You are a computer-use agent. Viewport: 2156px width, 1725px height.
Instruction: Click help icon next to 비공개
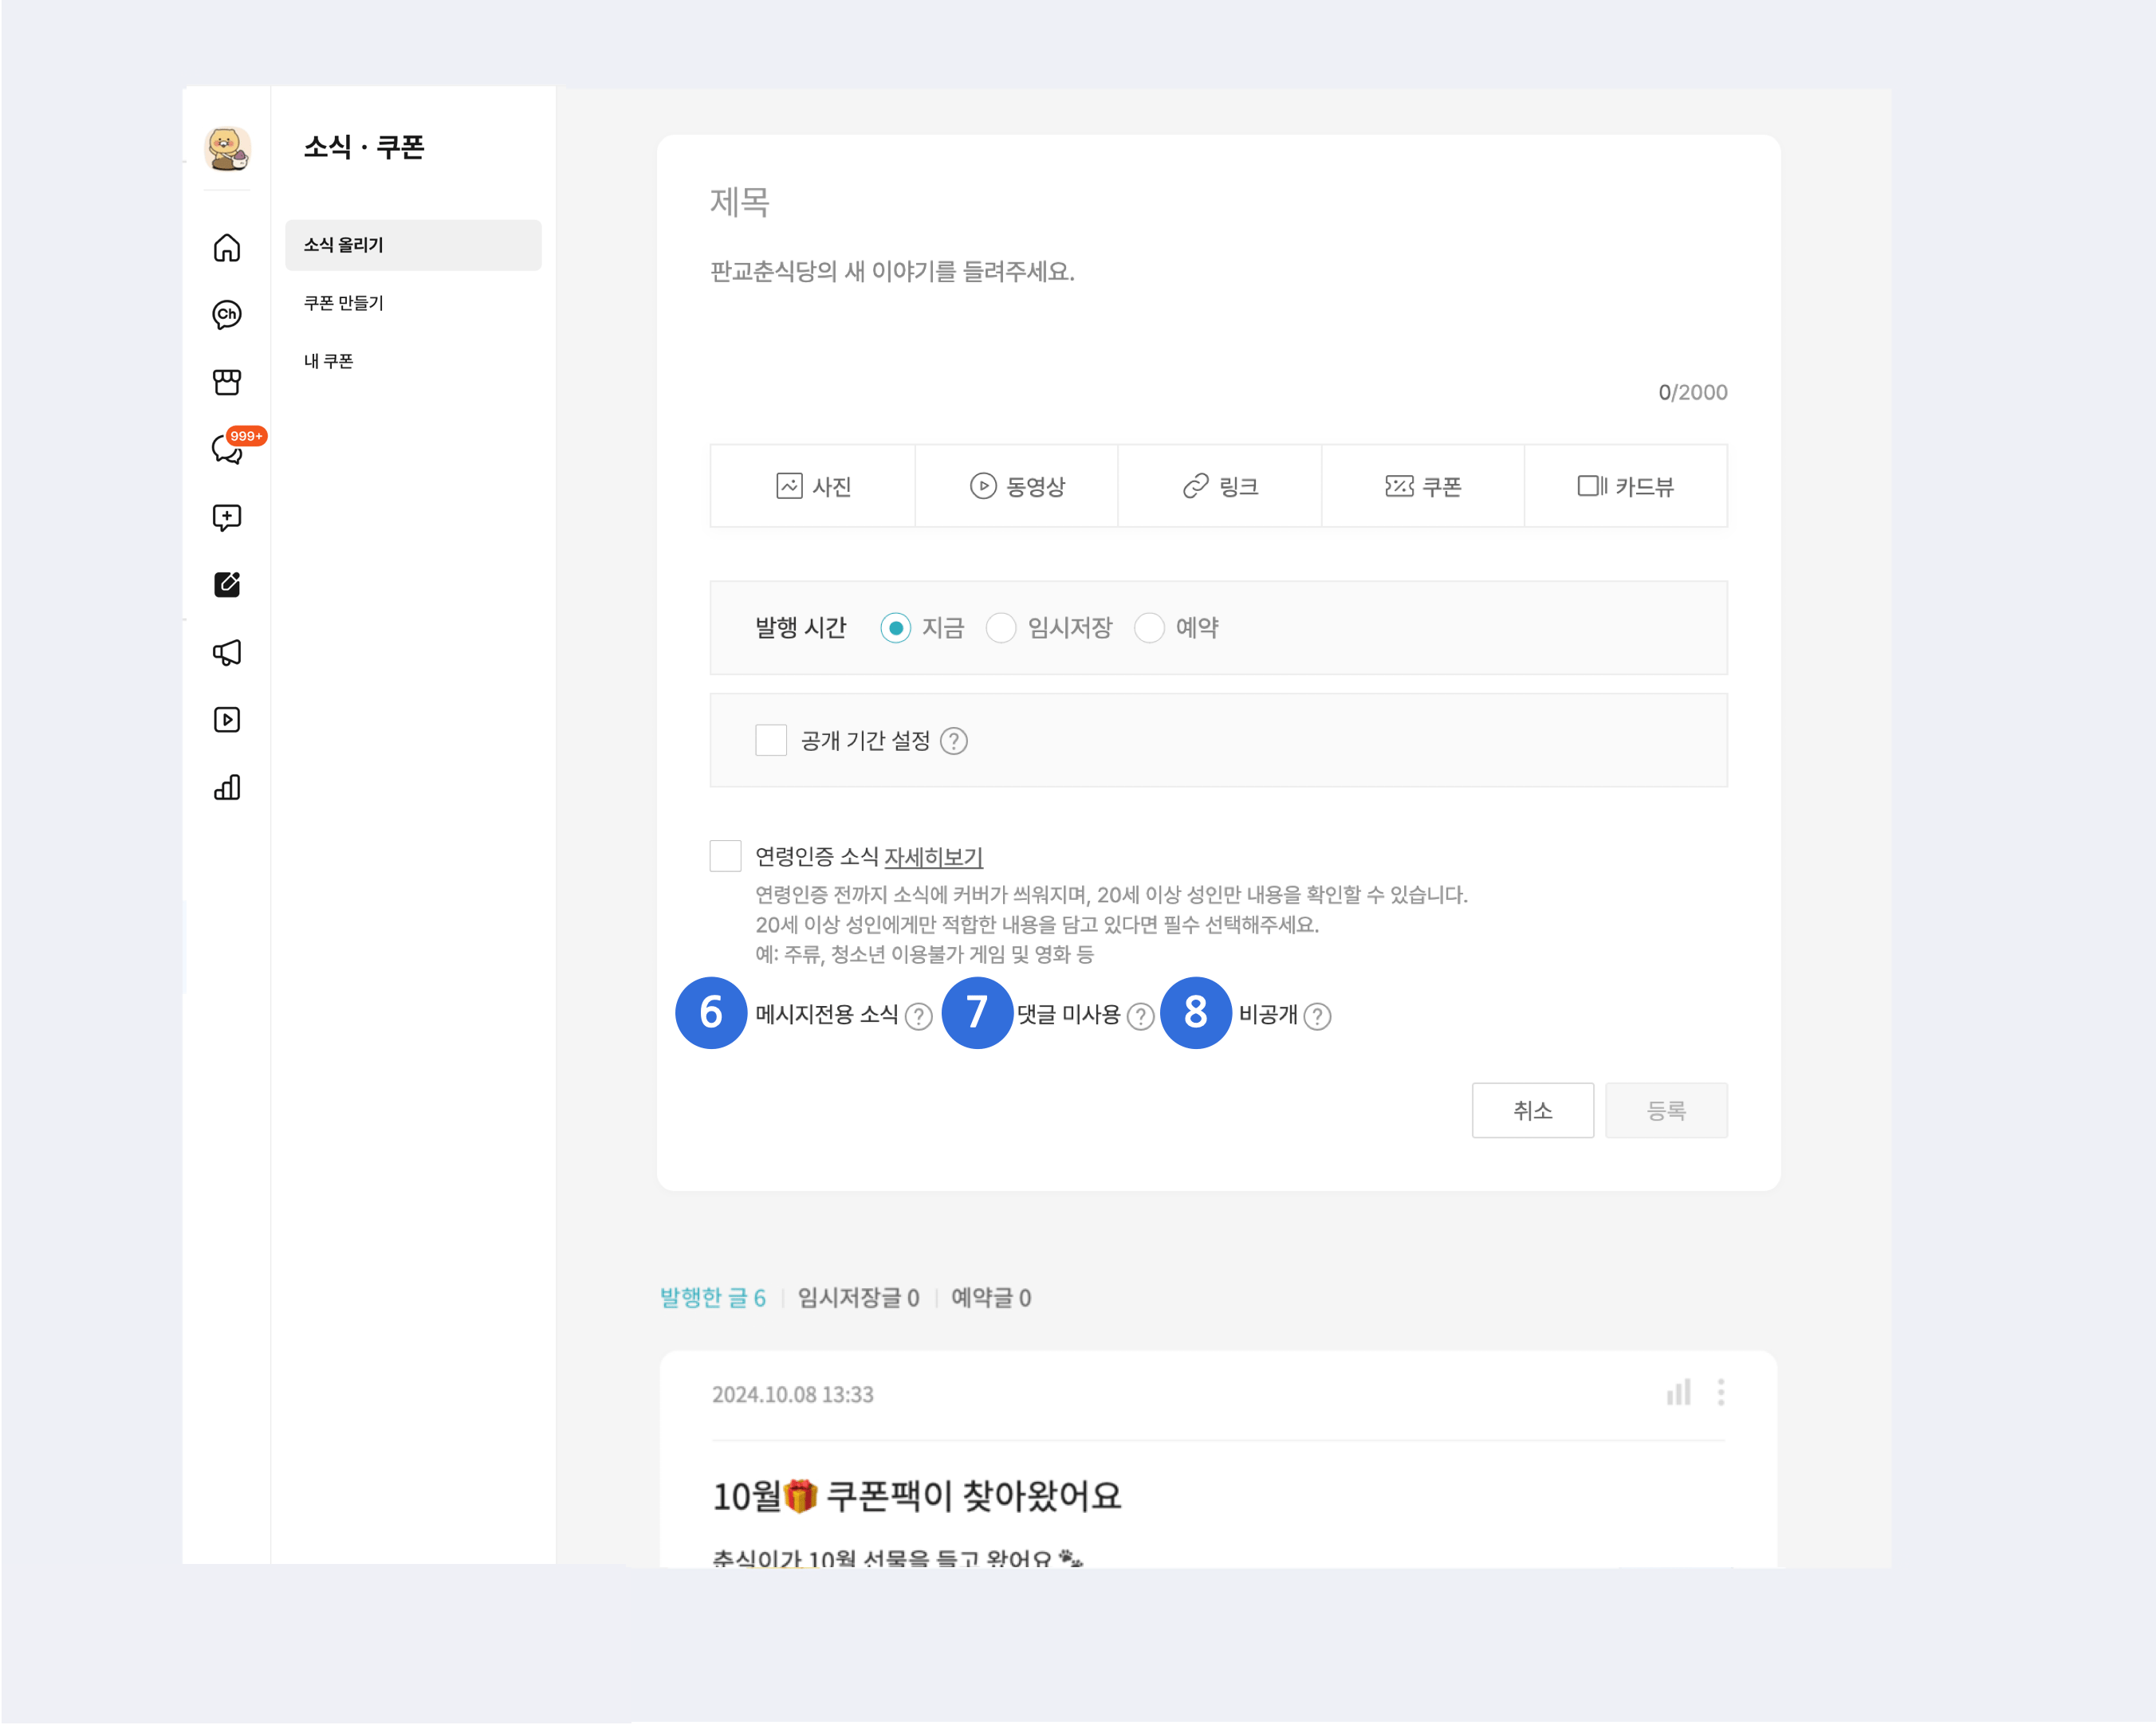point(1318,1016)
